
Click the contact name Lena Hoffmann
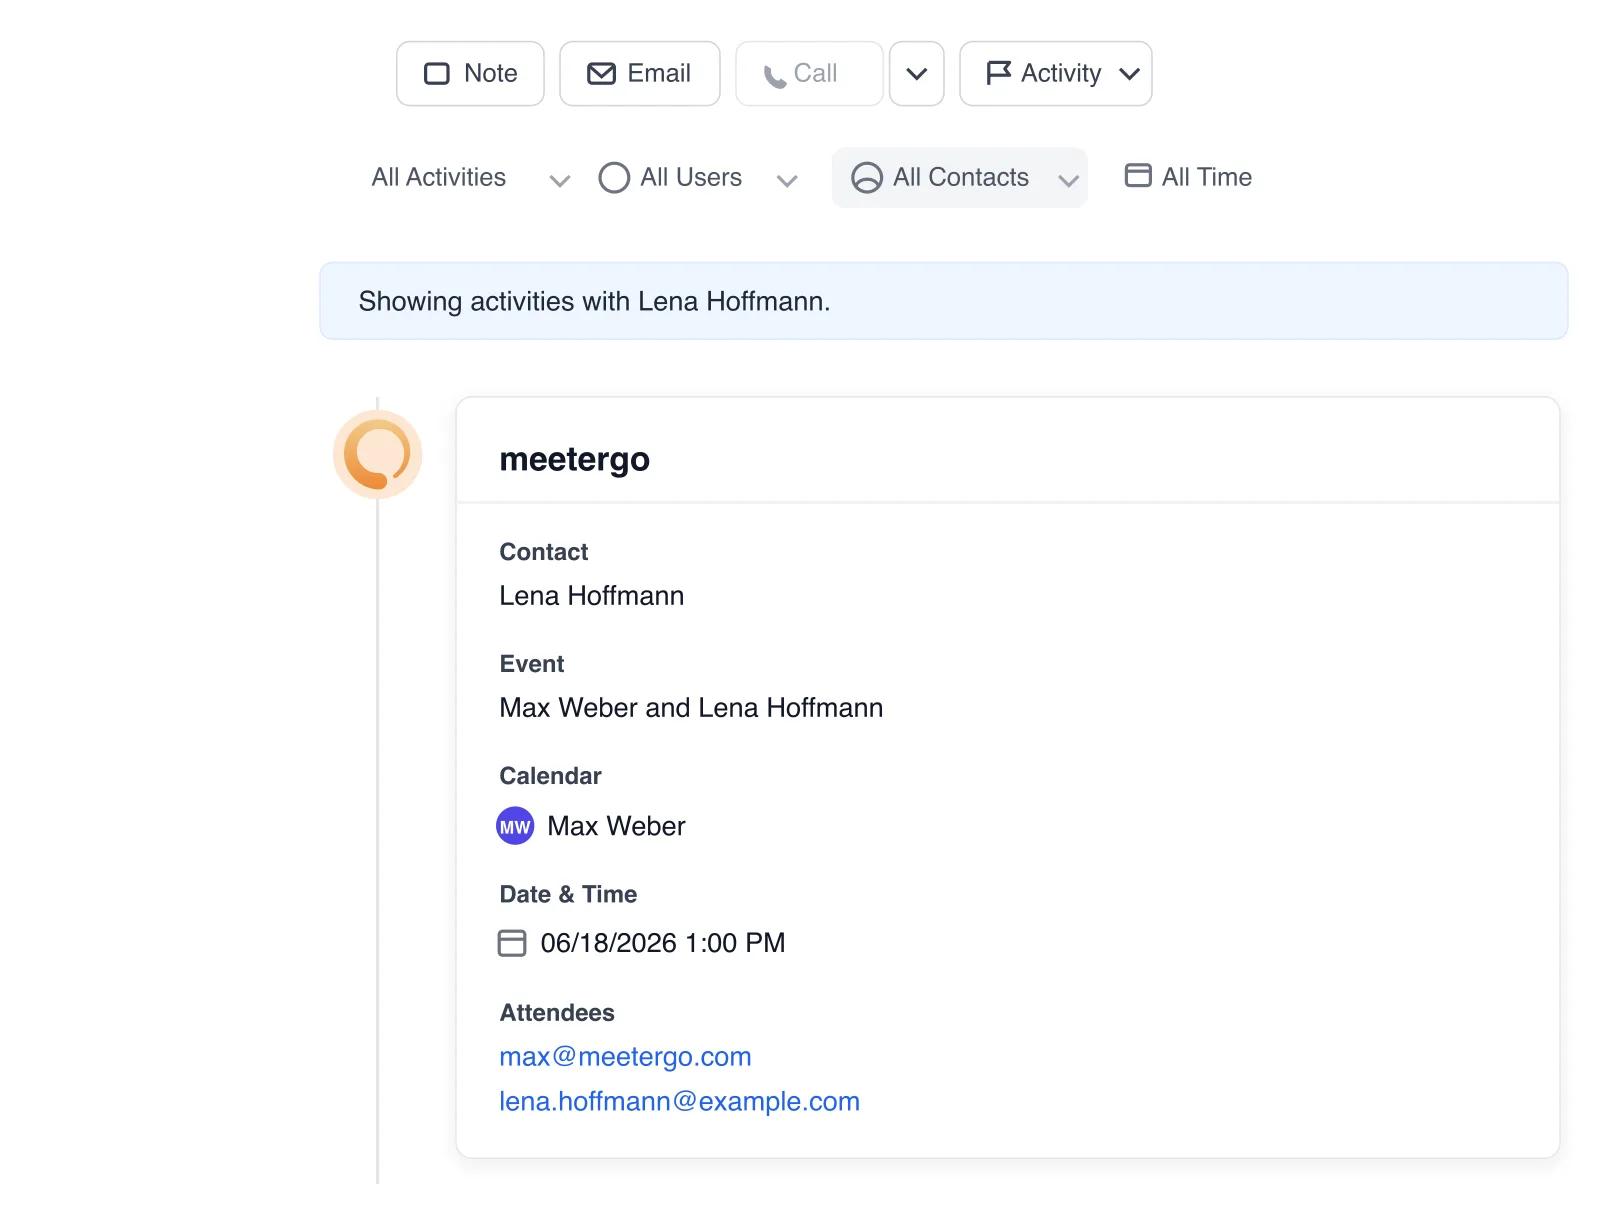[x=592, y=596]
